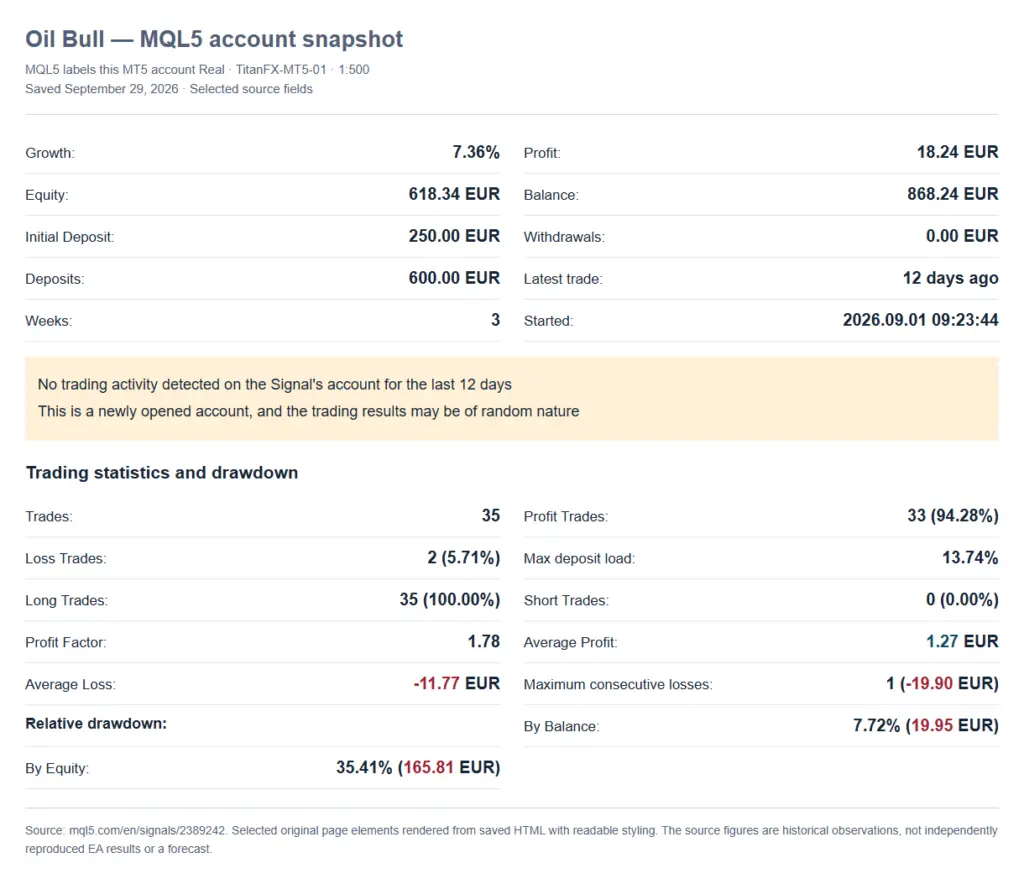This screenshot has width=1024, height=884.
Task: Click the 'Relative drawdown:' label
Action: pos(96,723)
